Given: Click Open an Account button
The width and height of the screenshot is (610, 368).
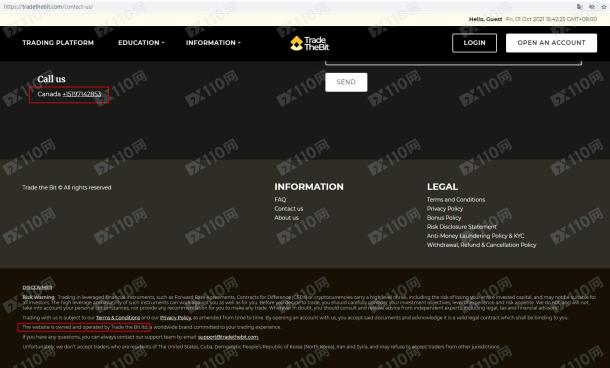Looking at the screenshot, I should click(x=551, y=43).
